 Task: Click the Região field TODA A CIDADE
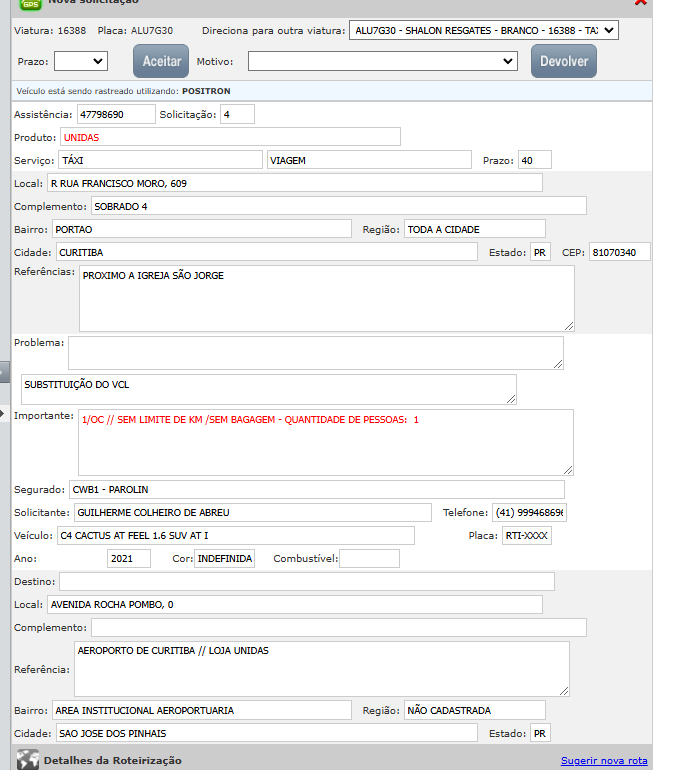(x=475, y=229)
